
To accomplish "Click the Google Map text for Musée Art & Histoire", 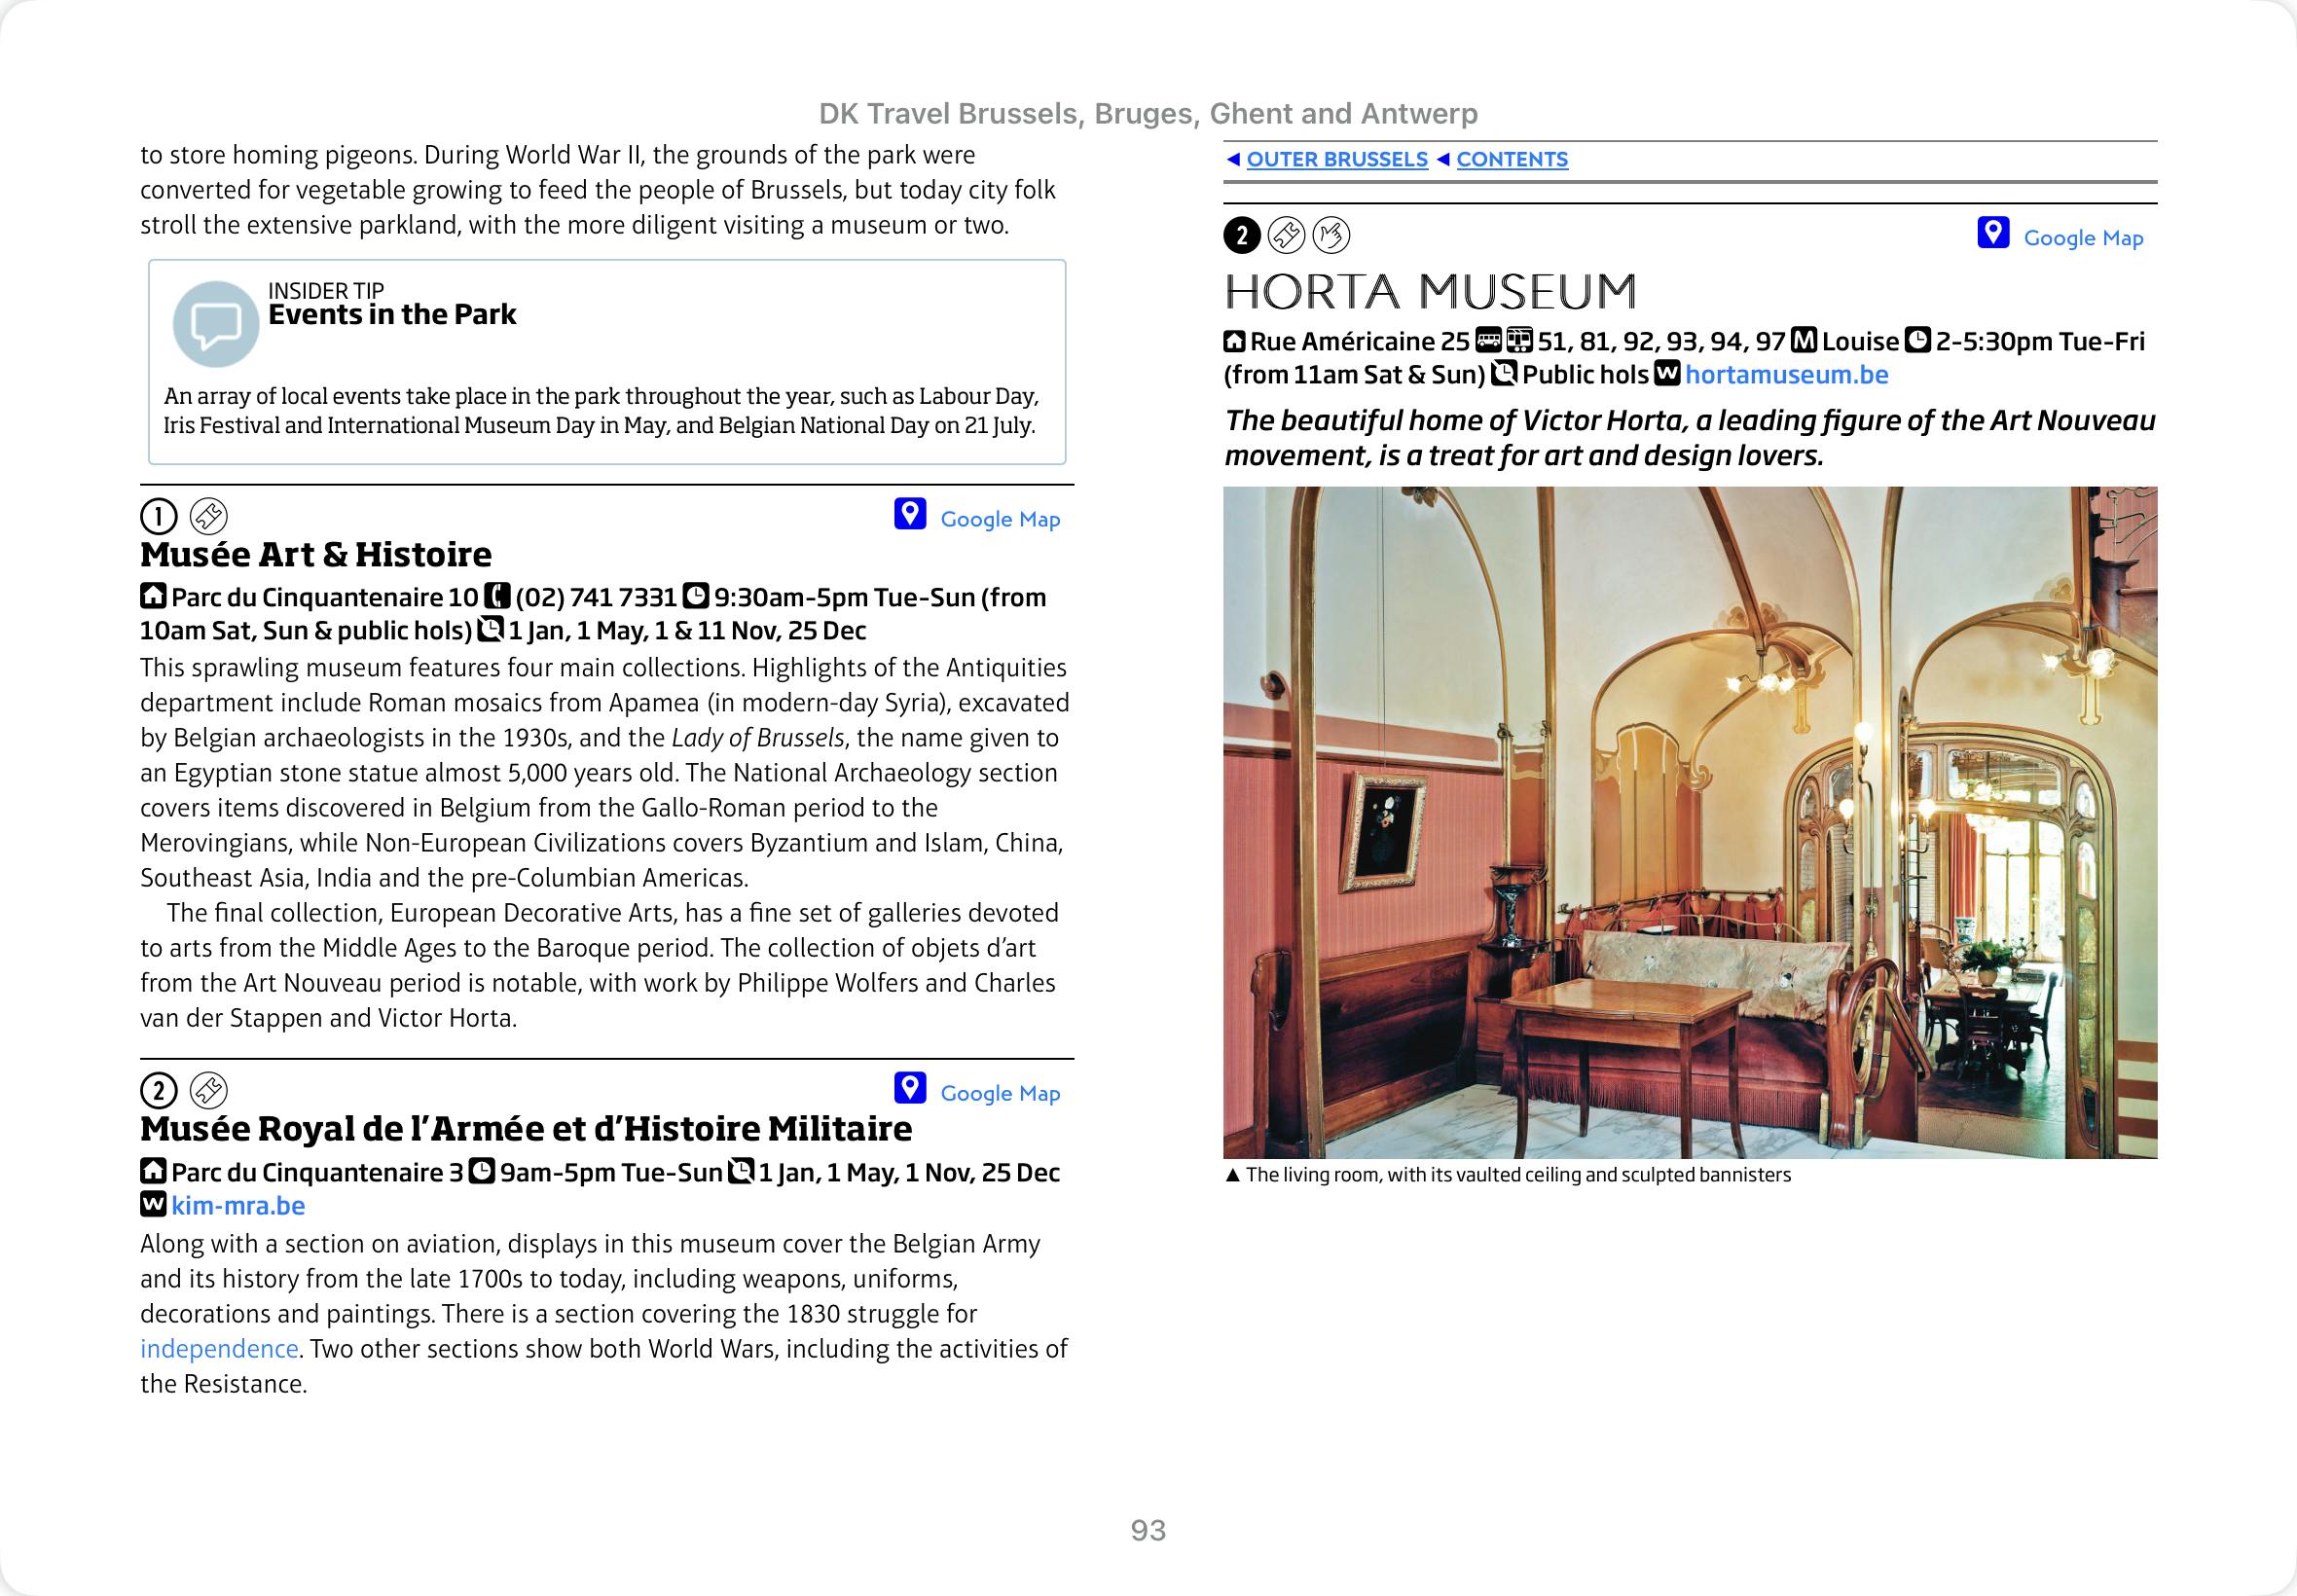I will point(1000,519).
